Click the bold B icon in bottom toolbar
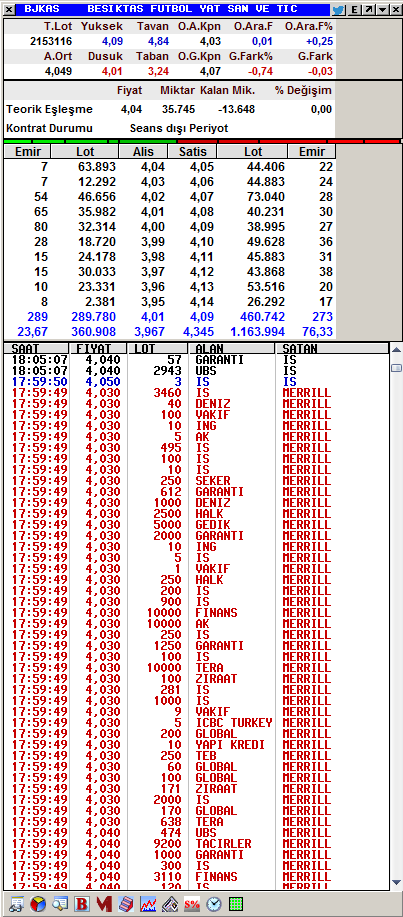 pos(82,904)
